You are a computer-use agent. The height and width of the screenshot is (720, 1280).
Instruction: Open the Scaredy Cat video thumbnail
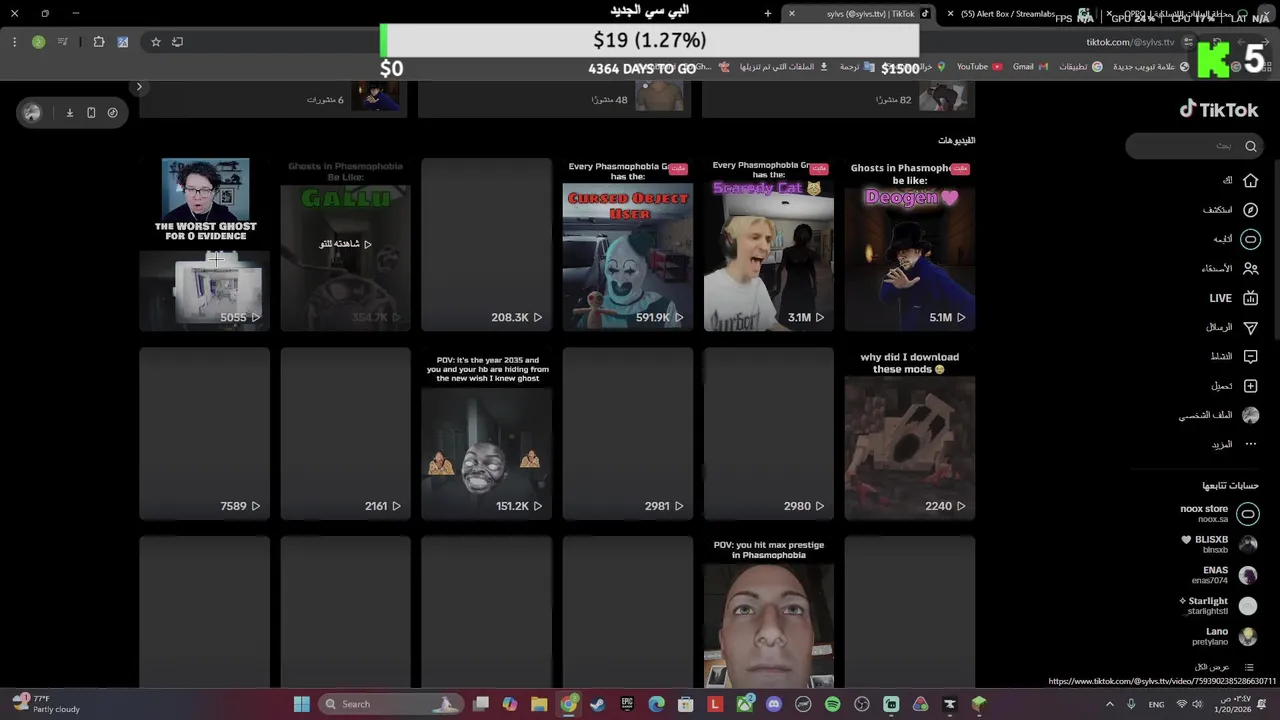pyautogui.click(x=768, y=244)
